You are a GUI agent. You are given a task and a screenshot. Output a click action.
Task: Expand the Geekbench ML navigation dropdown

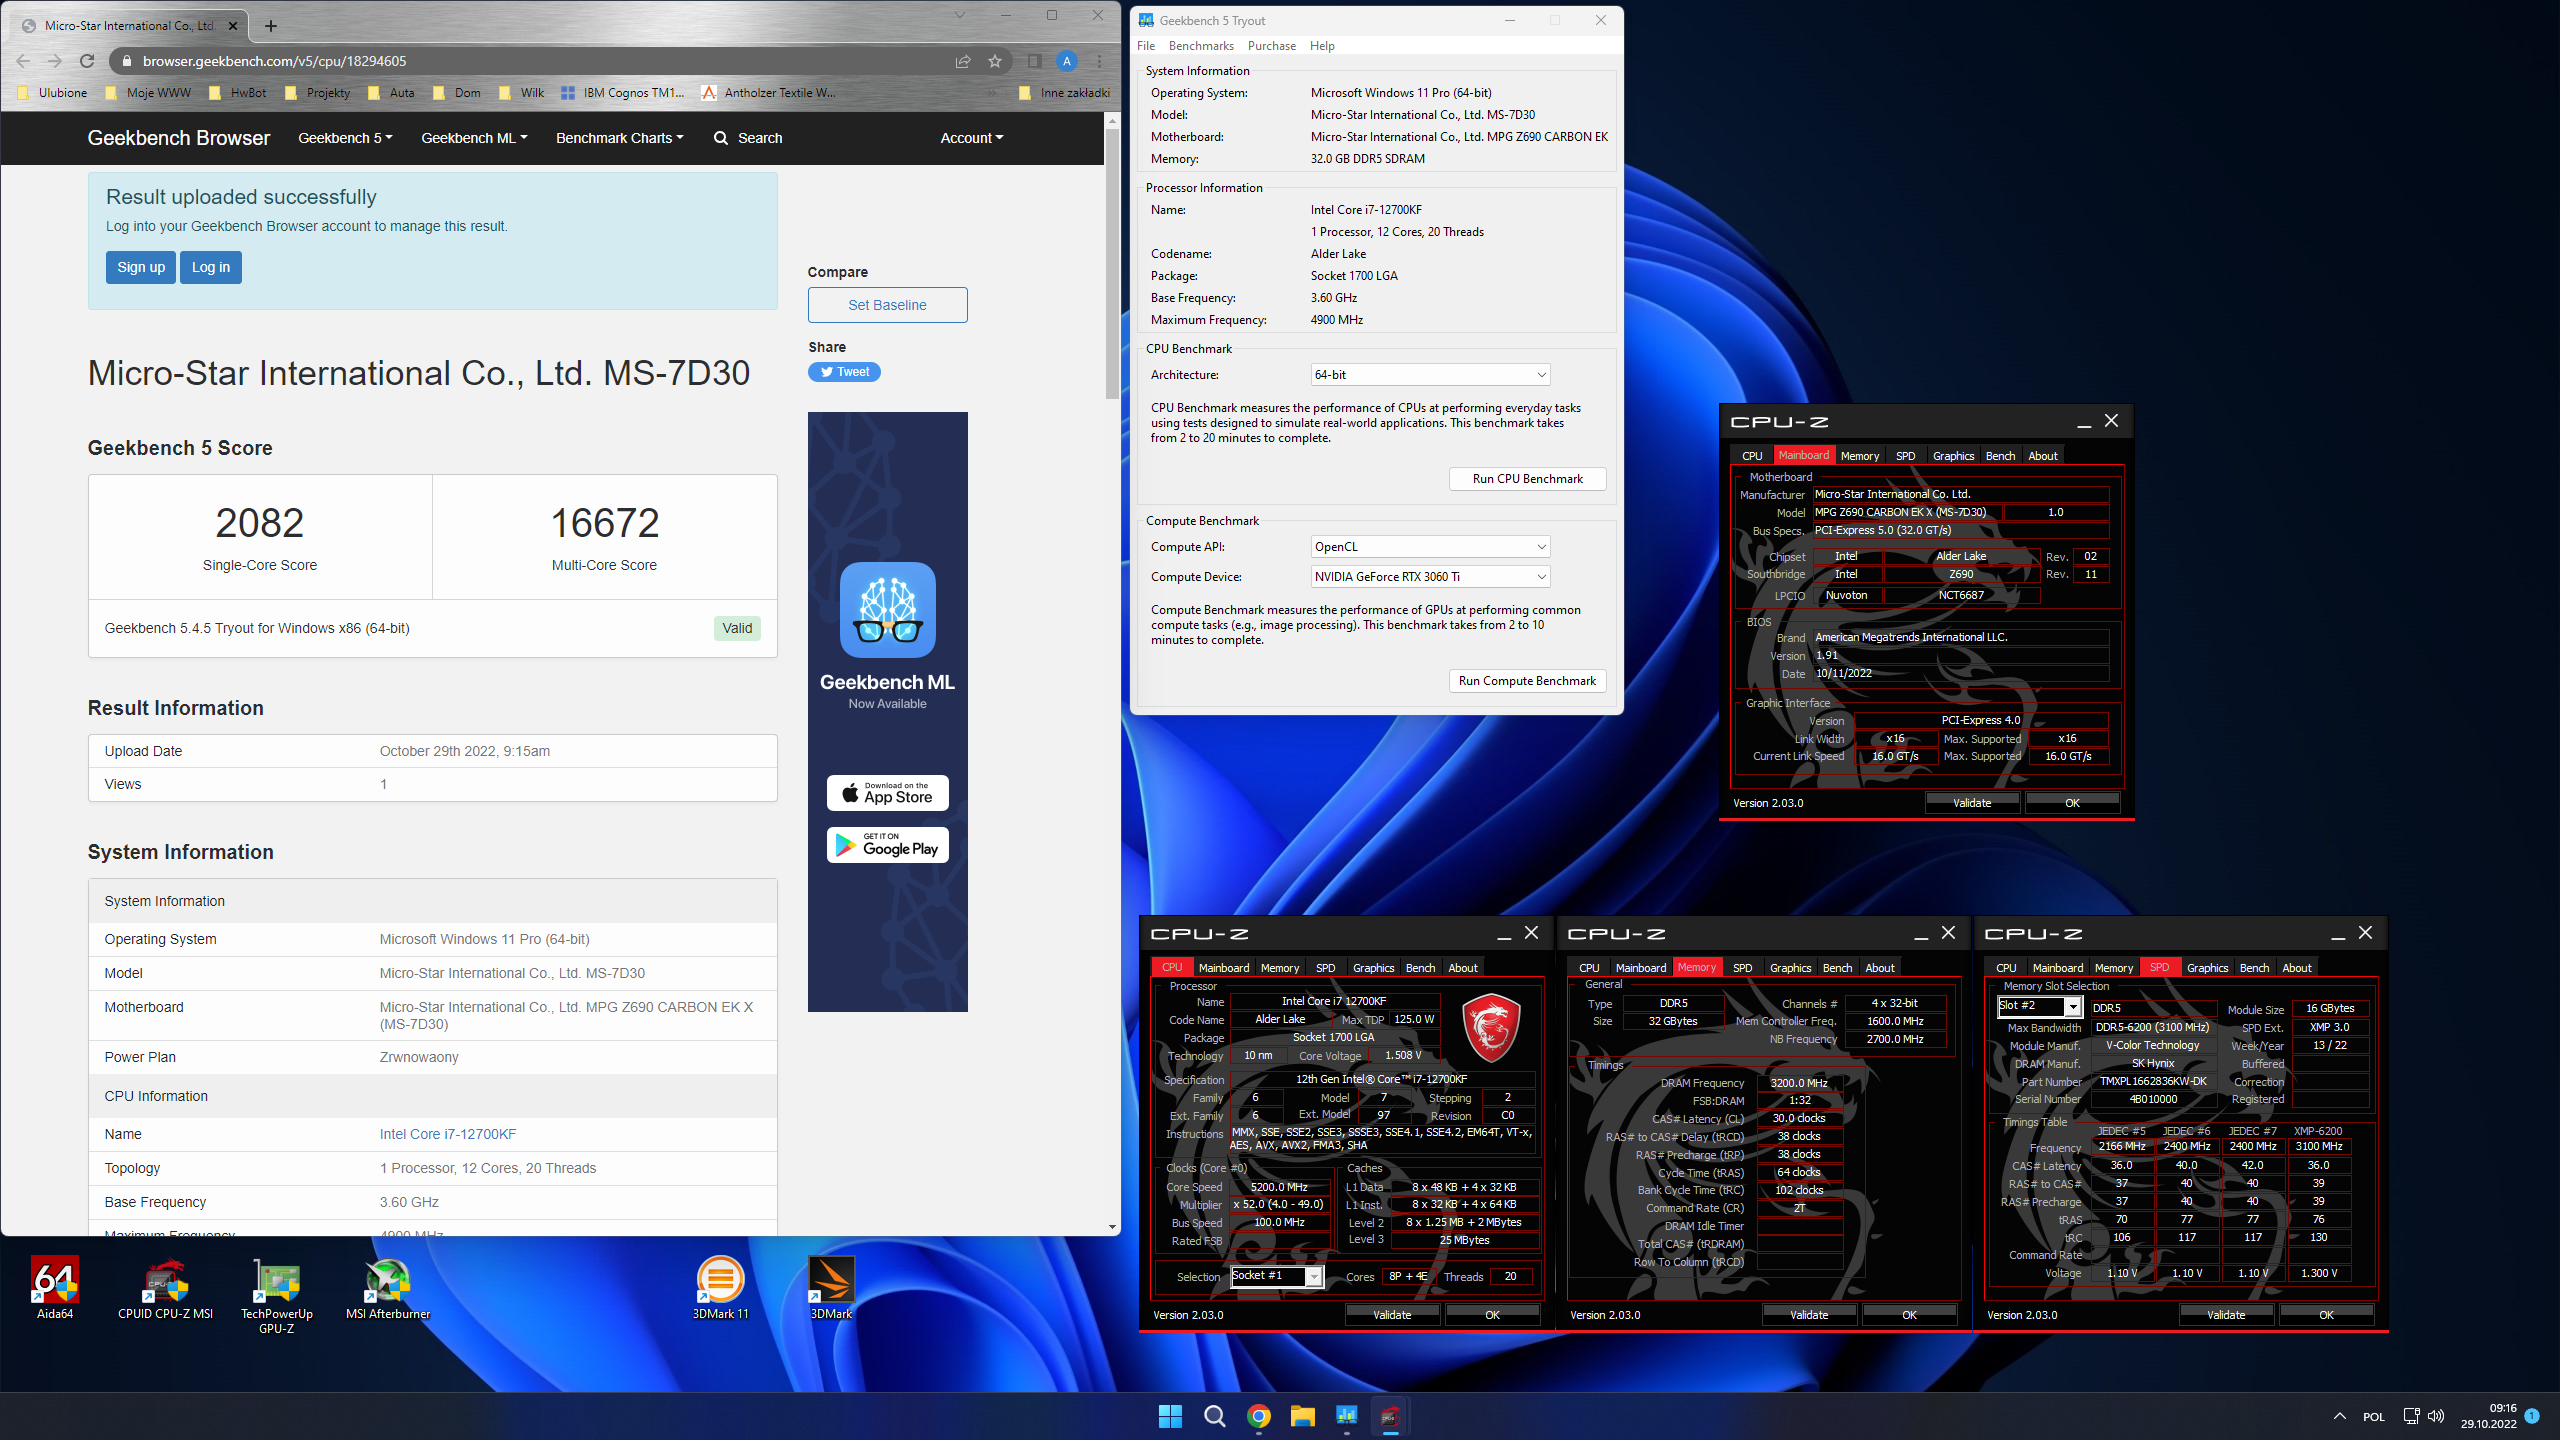[x=474, y=138]
